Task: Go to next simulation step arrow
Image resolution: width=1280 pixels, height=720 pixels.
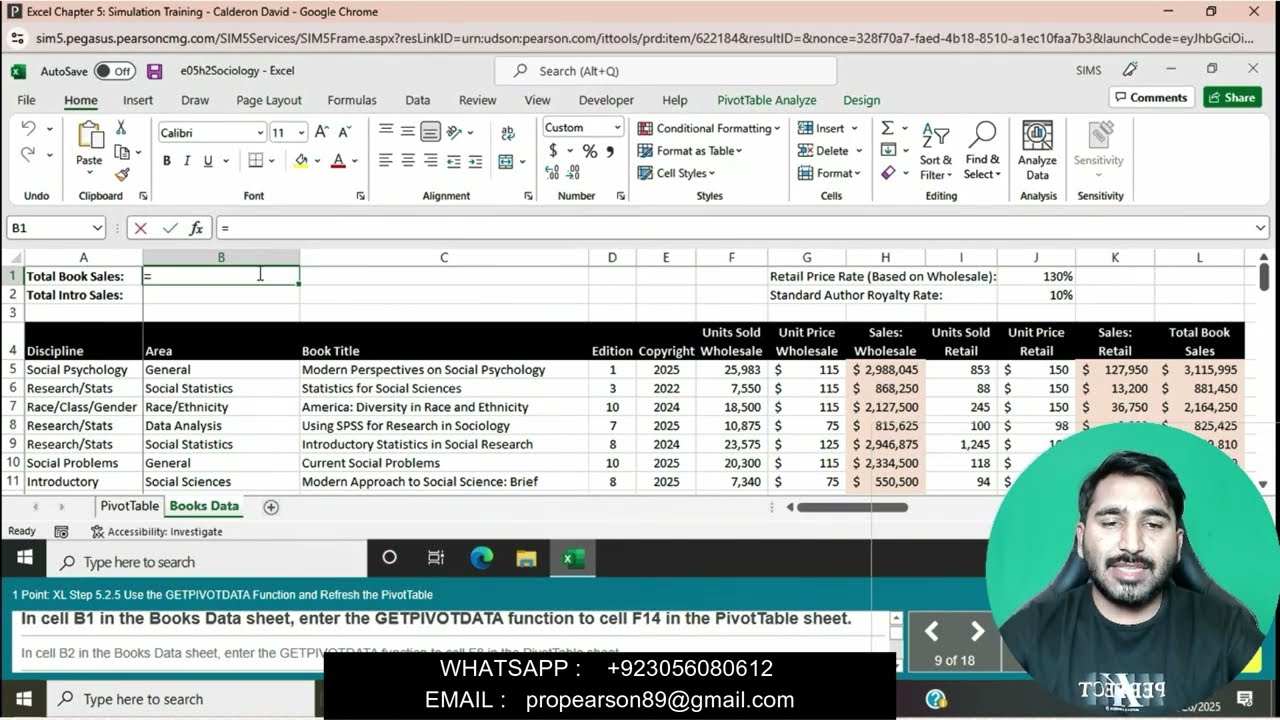Action: (x=977, y=631)
